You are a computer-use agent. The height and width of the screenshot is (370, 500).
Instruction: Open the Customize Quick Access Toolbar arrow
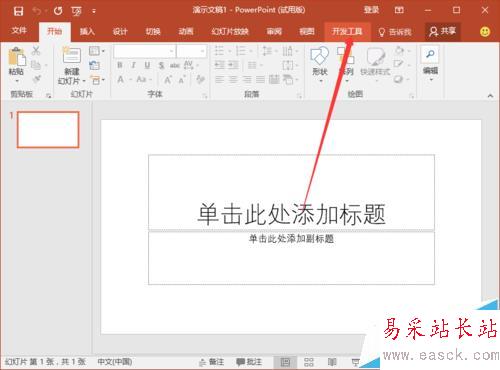94,12
